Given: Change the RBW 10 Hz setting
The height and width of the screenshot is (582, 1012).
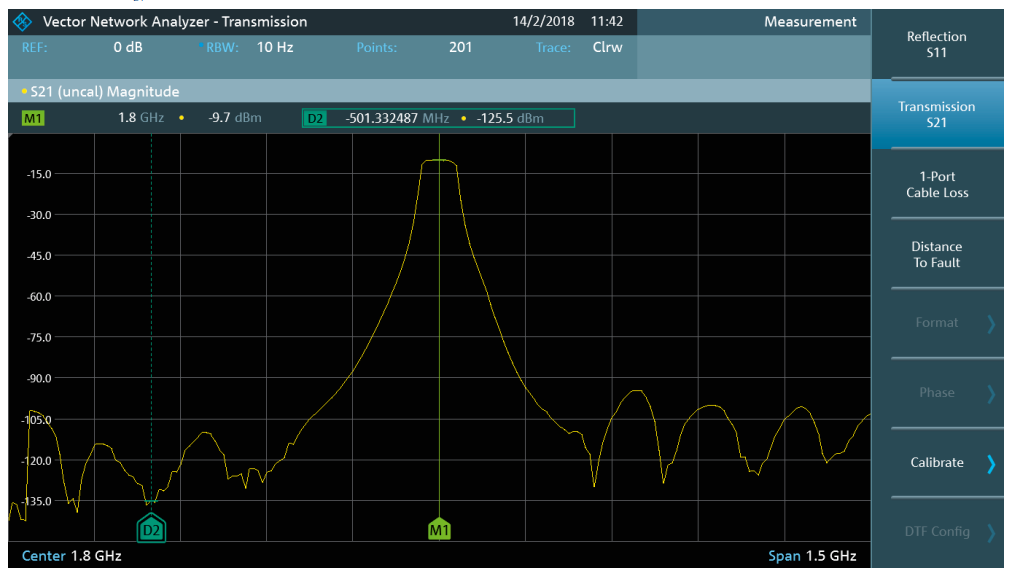Looking at the screenshot, I should tap(249, 47).
